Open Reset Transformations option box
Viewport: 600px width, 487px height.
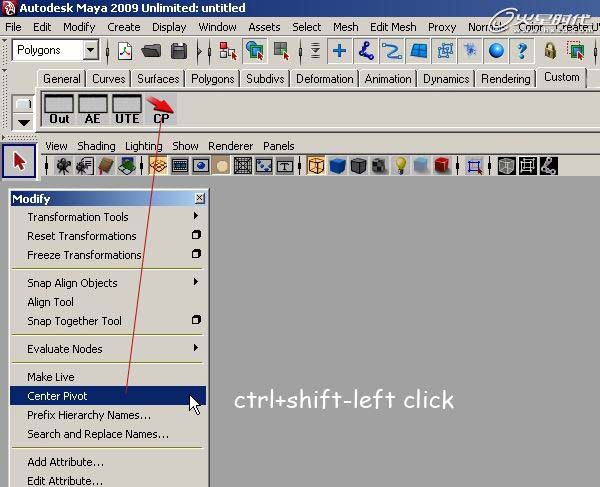tap(196, 235)
